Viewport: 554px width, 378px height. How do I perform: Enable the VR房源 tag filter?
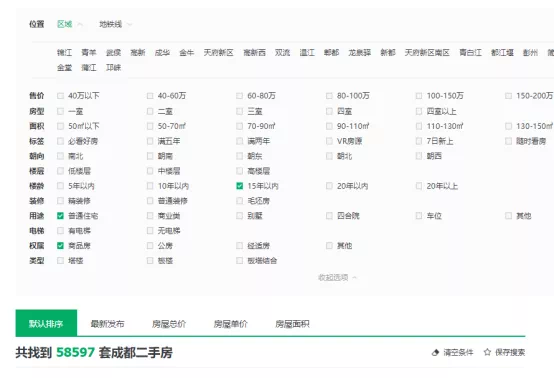[x=329, y=141]
